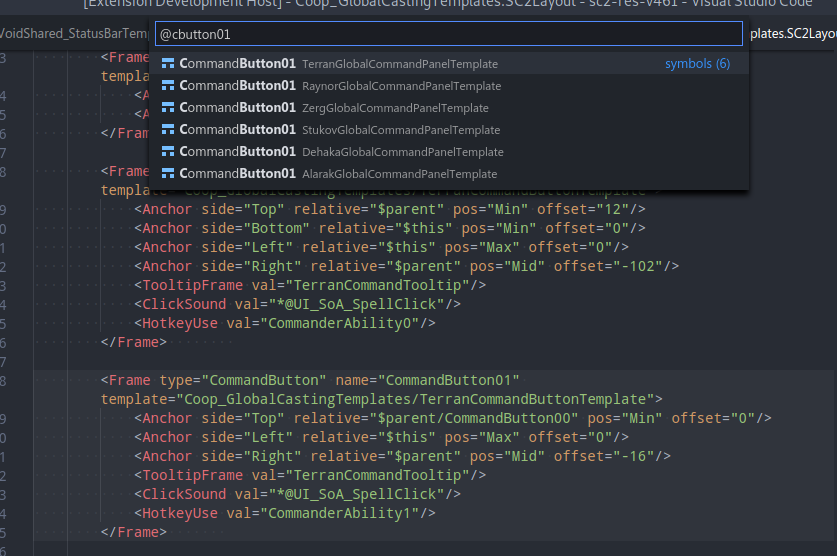Click the symbol icon of the Raynor result
The width and height of the screenshot is (837, 556).
(x=168, y=85)
